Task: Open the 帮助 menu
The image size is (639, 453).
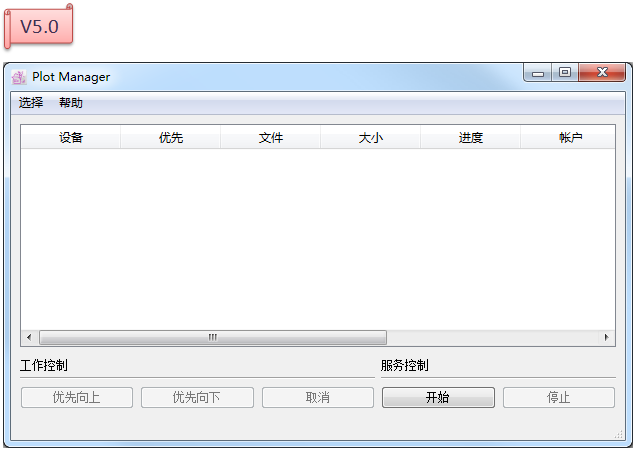Action: coord(71,103)
